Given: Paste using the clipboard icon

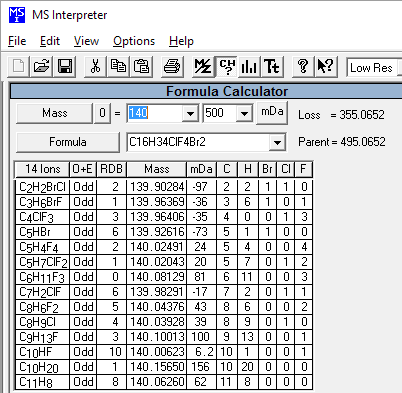Looking at the screenshot, I should pos(141,66).
